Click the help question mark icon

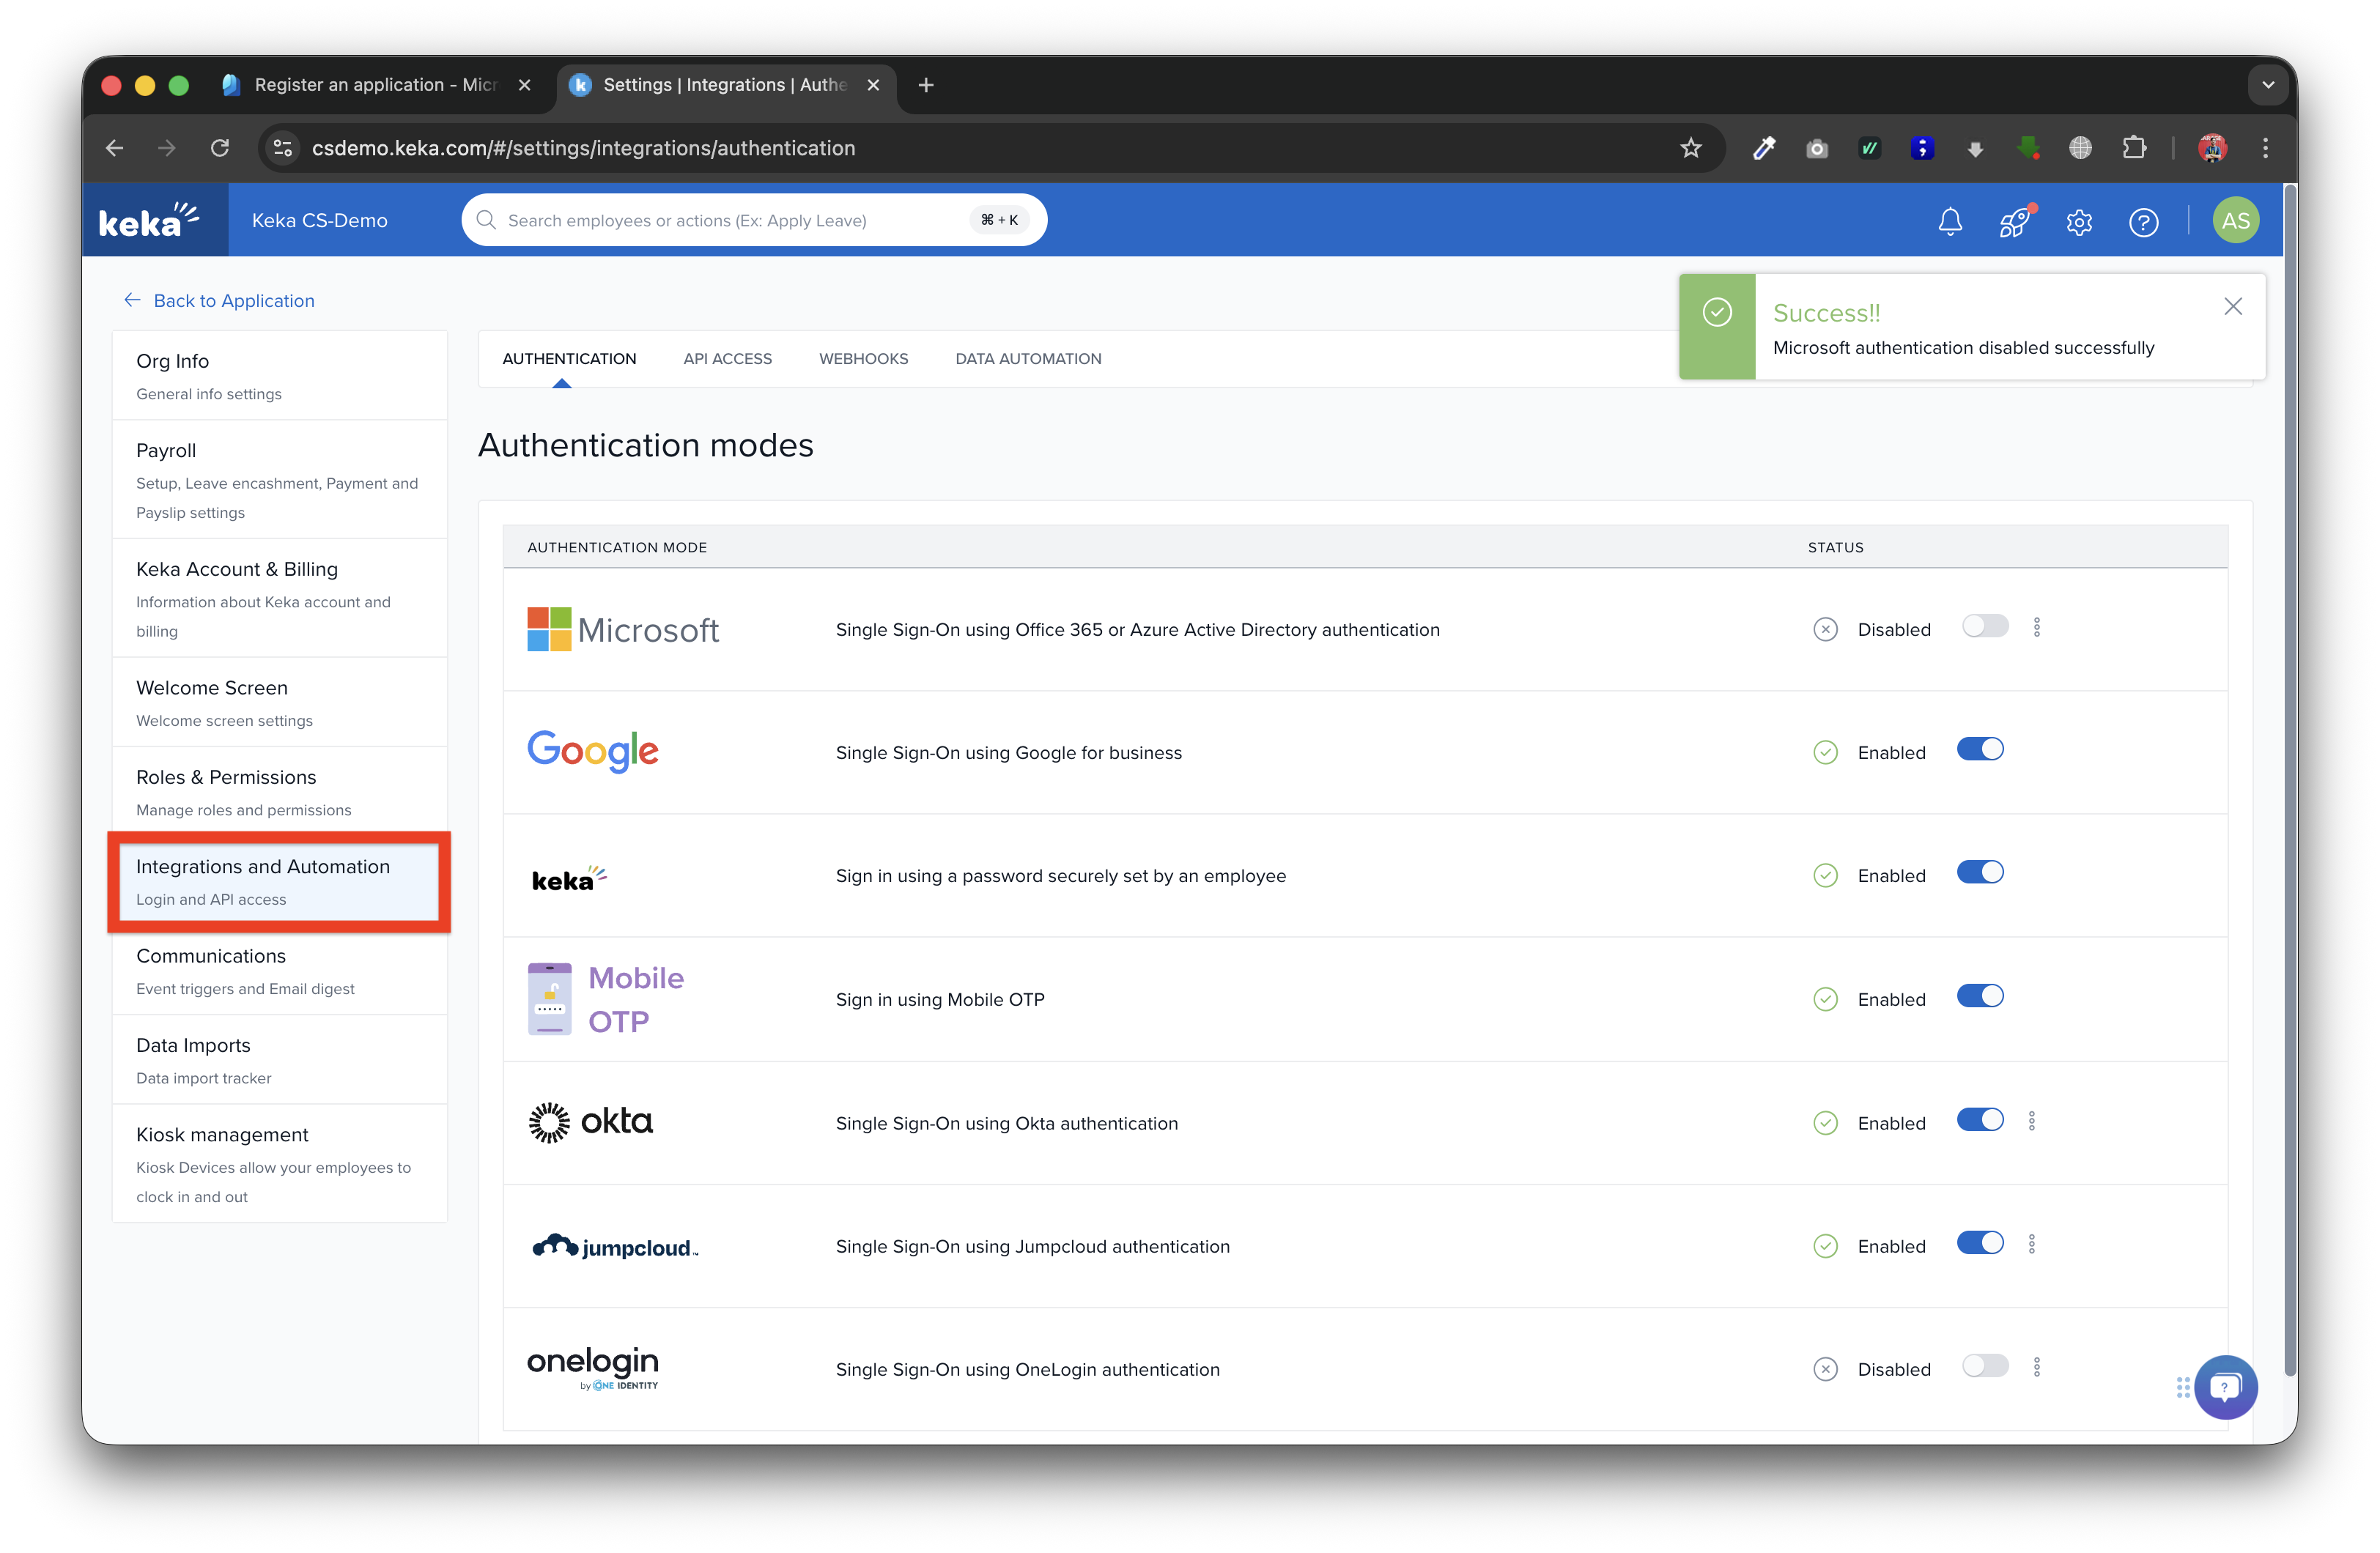point(2143,221)
